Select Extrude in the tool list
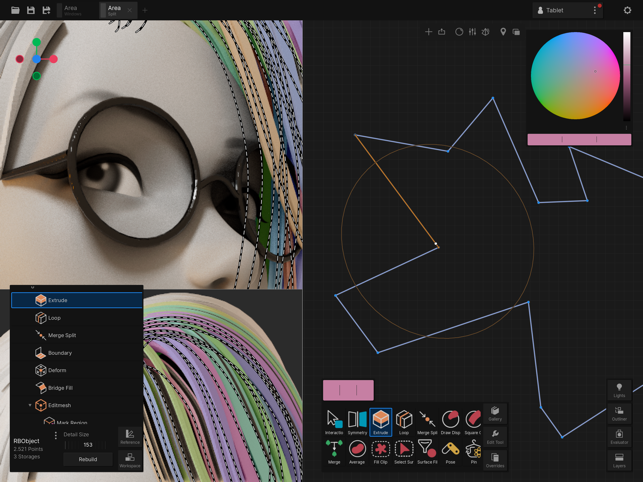Viewport: 643px width, 482px height. pyautogui.click(x=77, y=300)
